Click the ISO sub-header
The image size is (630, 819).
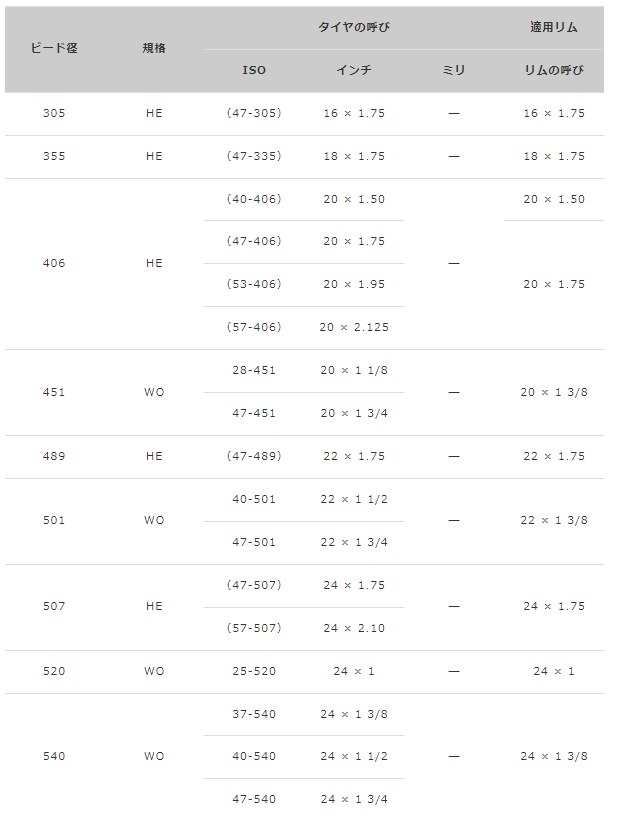pos(254,71)
